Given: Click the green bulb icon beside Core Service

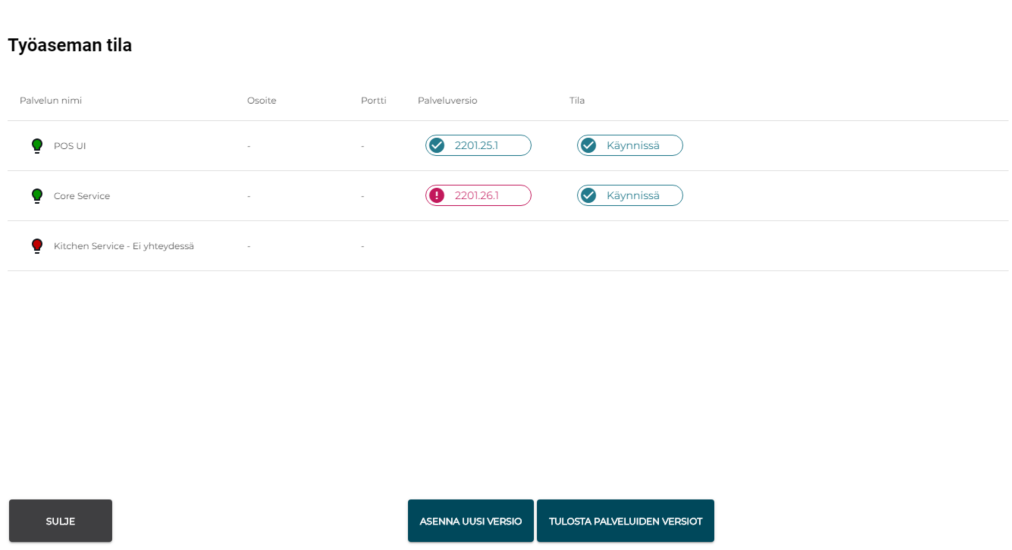Looking at the screenshot, I should pos(37,196).
